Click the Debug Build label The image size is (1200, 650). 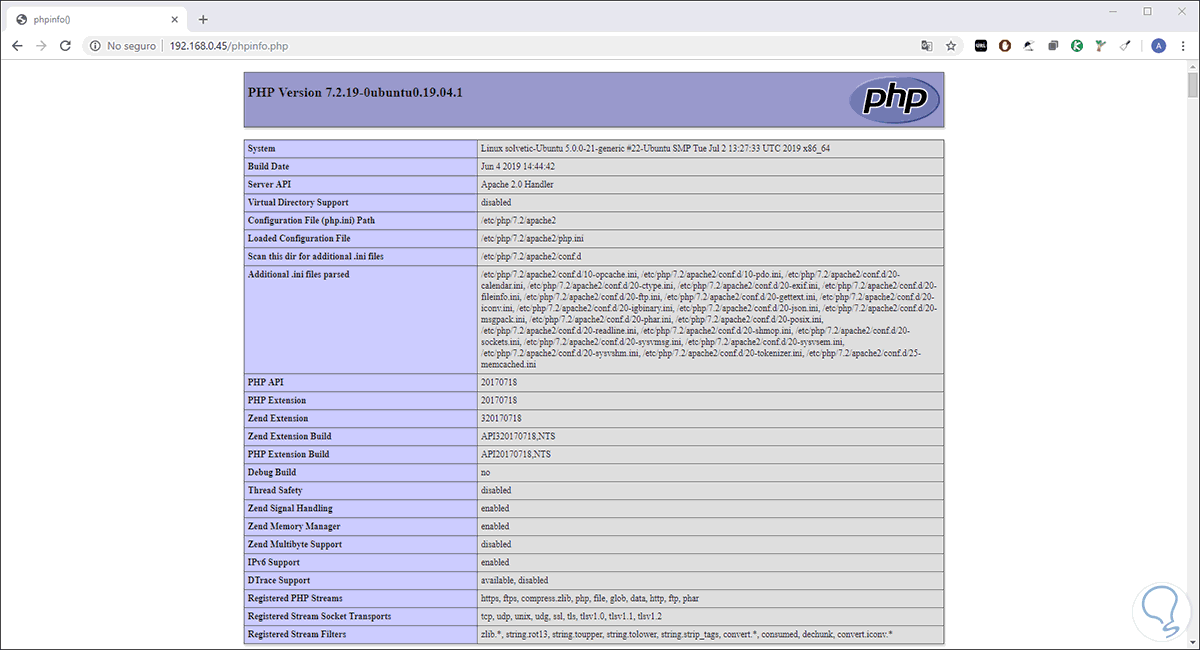(272, 472)
